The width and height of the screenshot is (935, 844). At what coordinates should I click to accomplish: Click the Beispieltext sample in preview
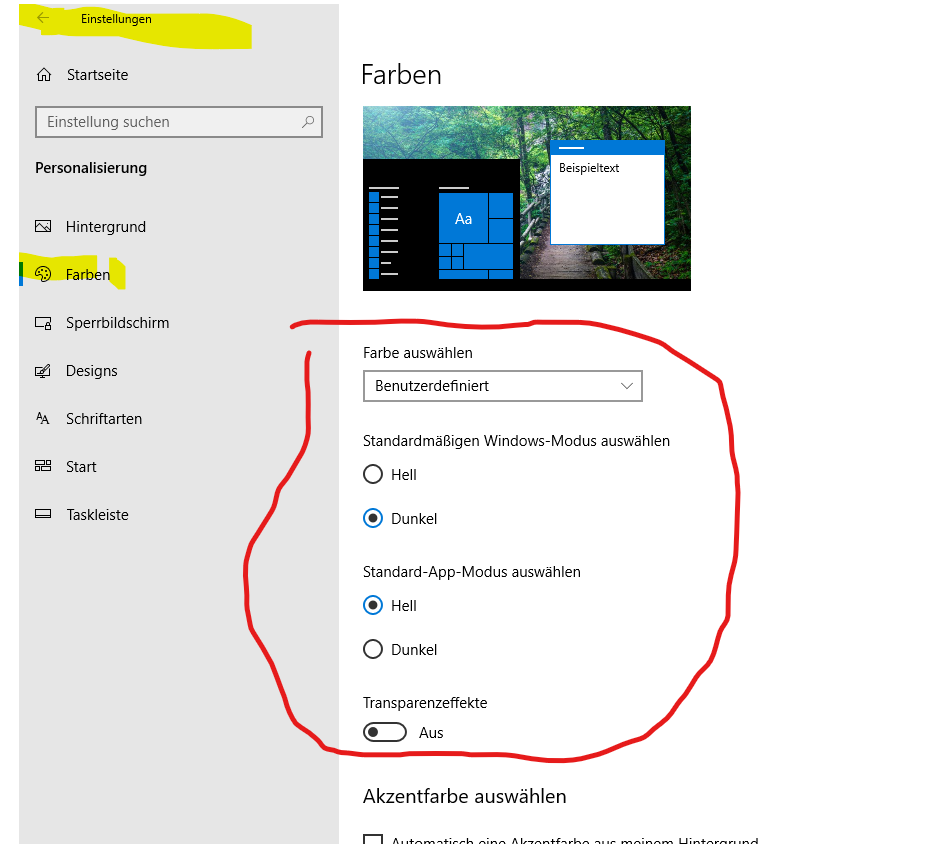point(589,168)
